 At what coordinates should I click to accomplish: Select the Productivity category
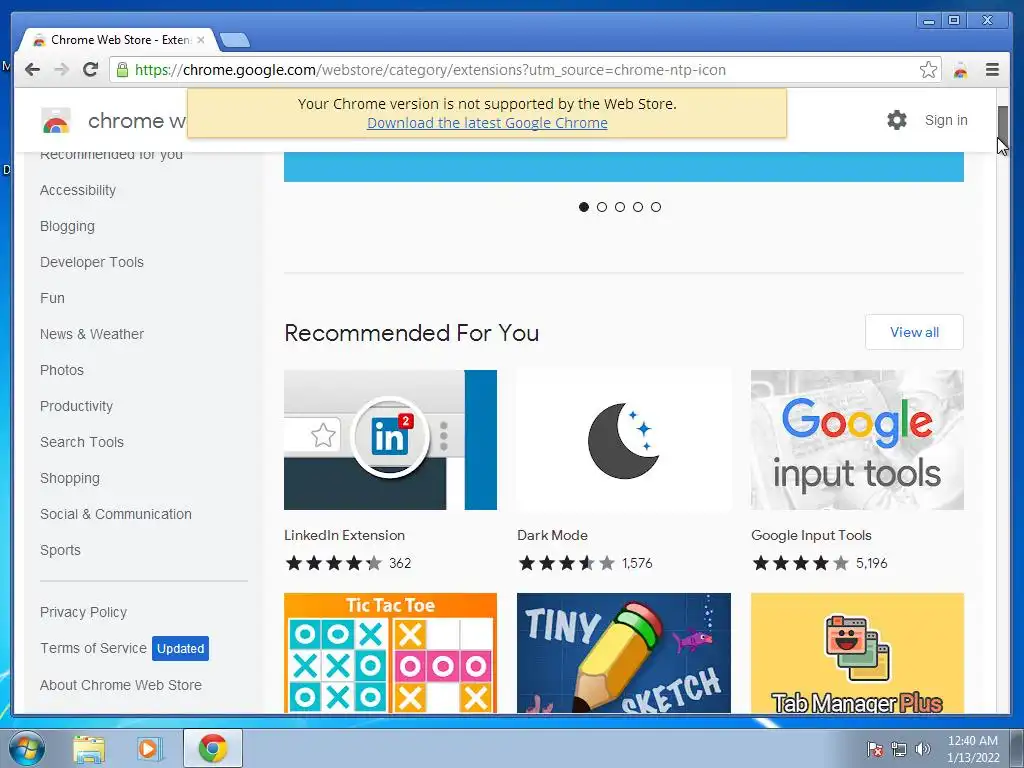[x=76, y=406]
